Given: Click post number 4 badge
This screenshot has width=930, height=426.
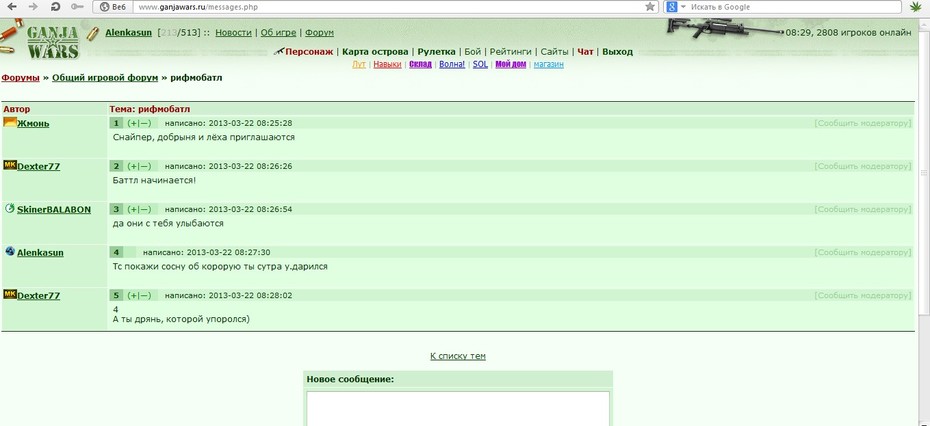Looking at the screenshot, I should click(x=116, y=253).
